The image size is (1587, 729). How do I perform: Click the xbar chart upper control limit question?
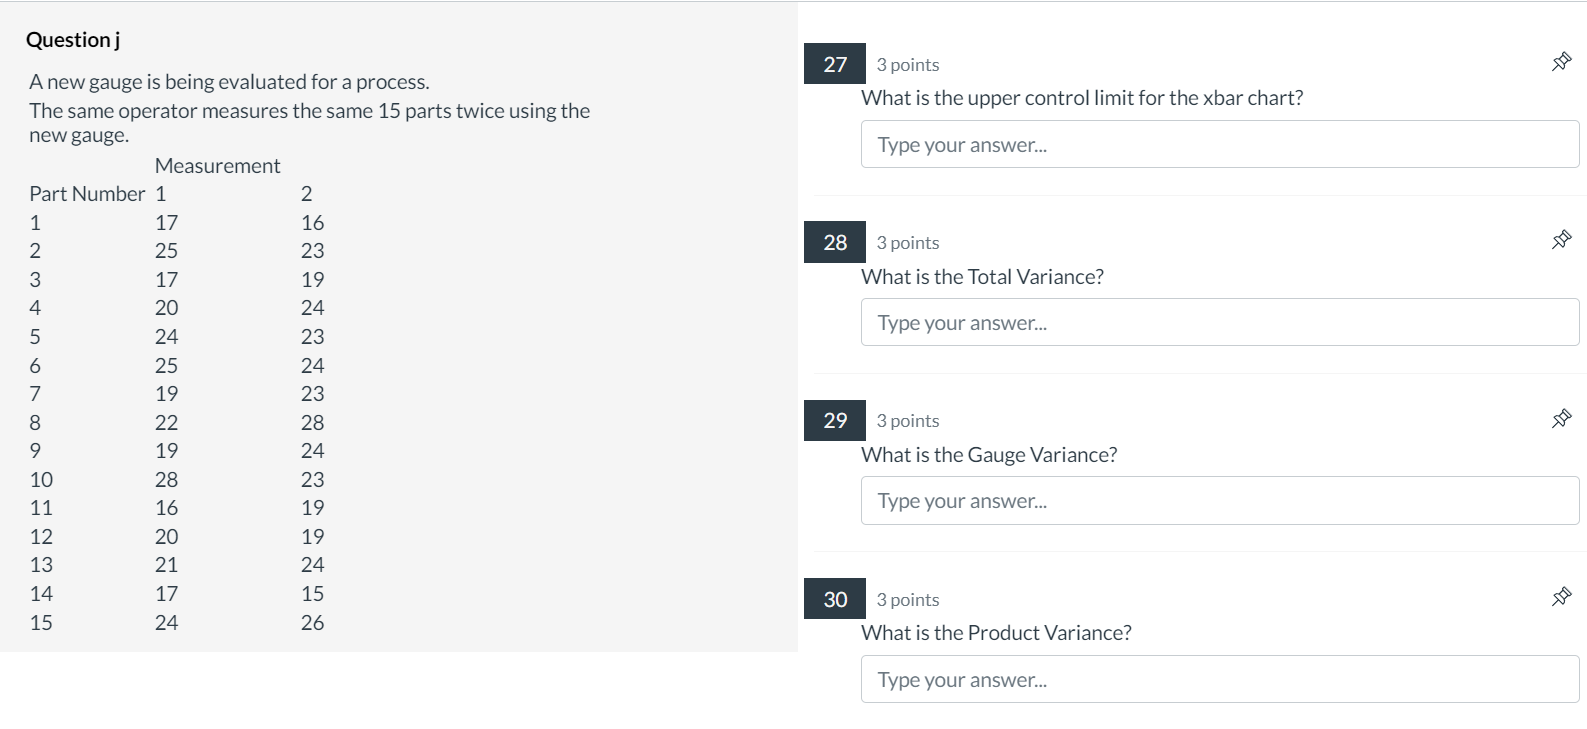1082,98
